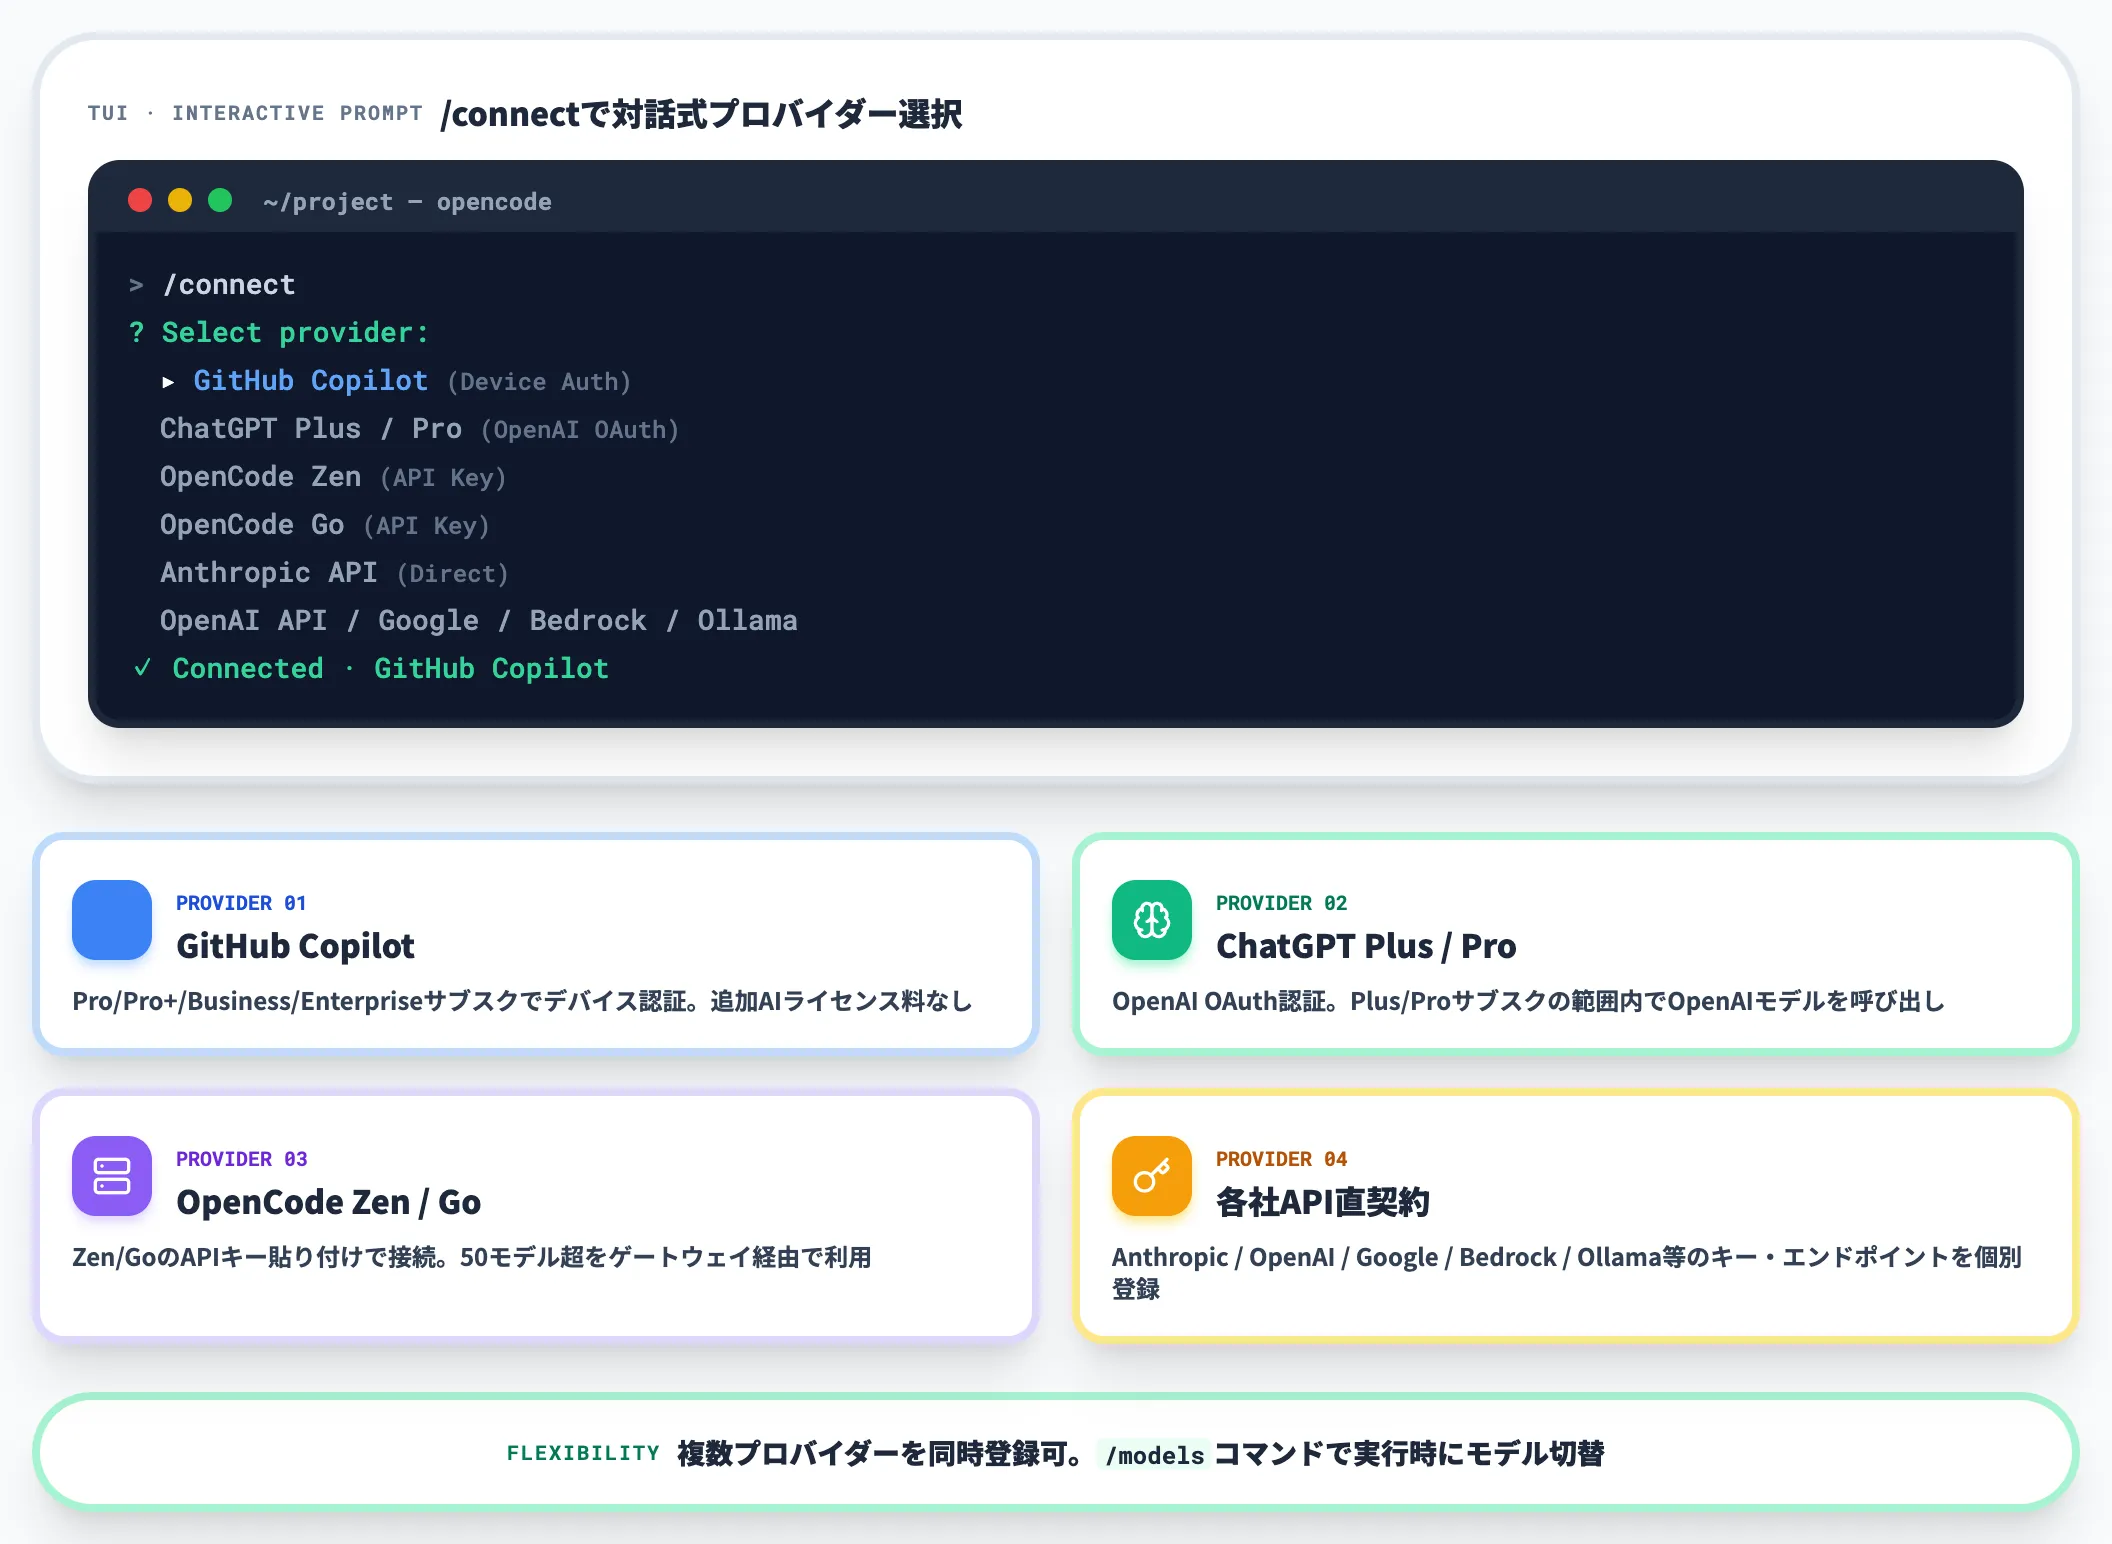Select GitHub Copilot in the terminal list
The image size is (2112, 1544).
pyautogui.click(x=310, y=381)
